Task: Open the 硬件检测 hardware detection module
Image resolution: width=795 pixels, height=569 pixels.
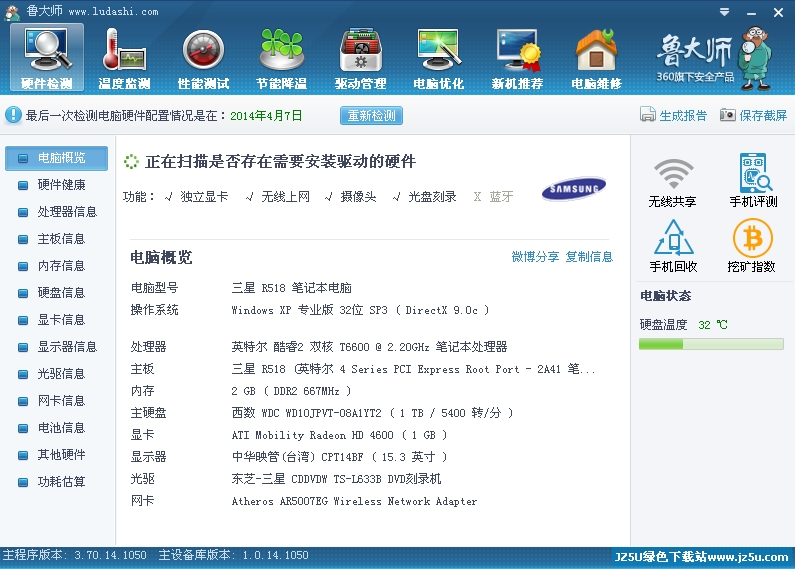Action: [x=47, y=57]
